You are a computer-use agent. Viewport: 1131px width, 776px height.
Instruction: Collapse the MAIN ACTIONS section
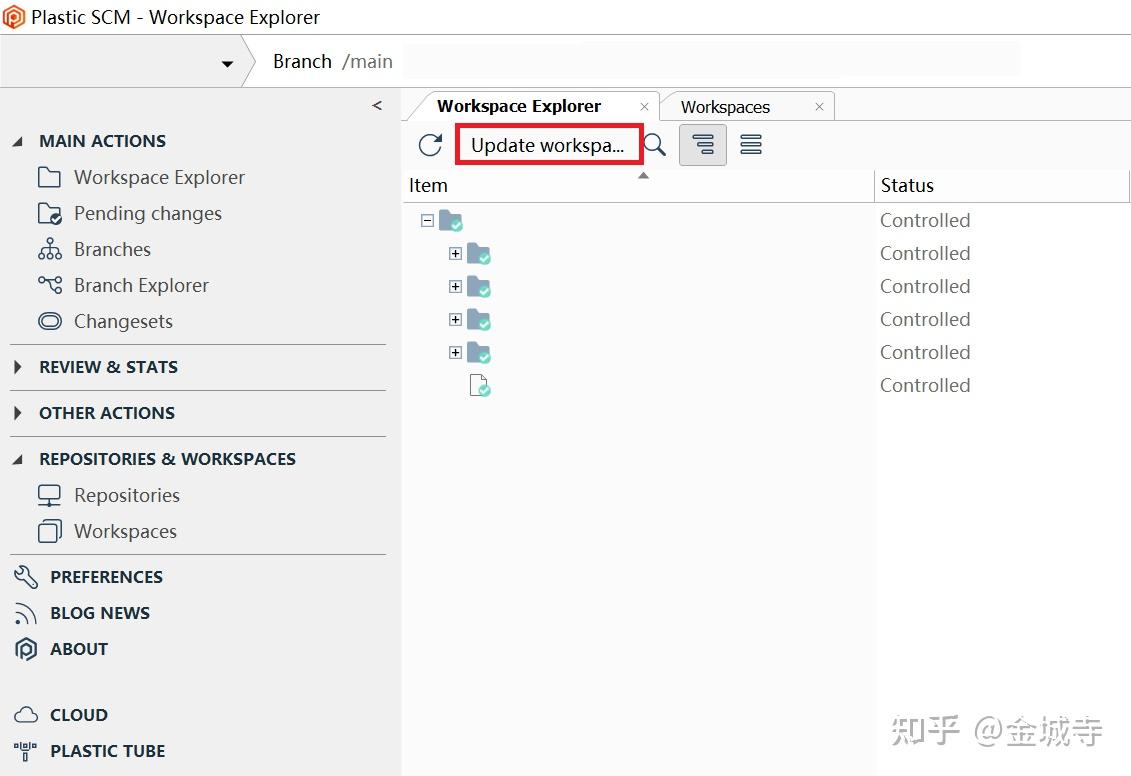coord(18,141)
